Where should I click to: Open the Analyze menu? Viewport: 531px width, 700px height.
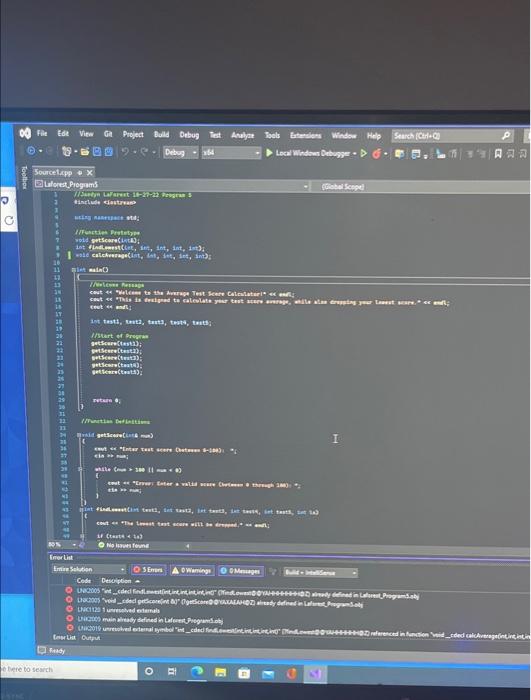pos(243,135)
